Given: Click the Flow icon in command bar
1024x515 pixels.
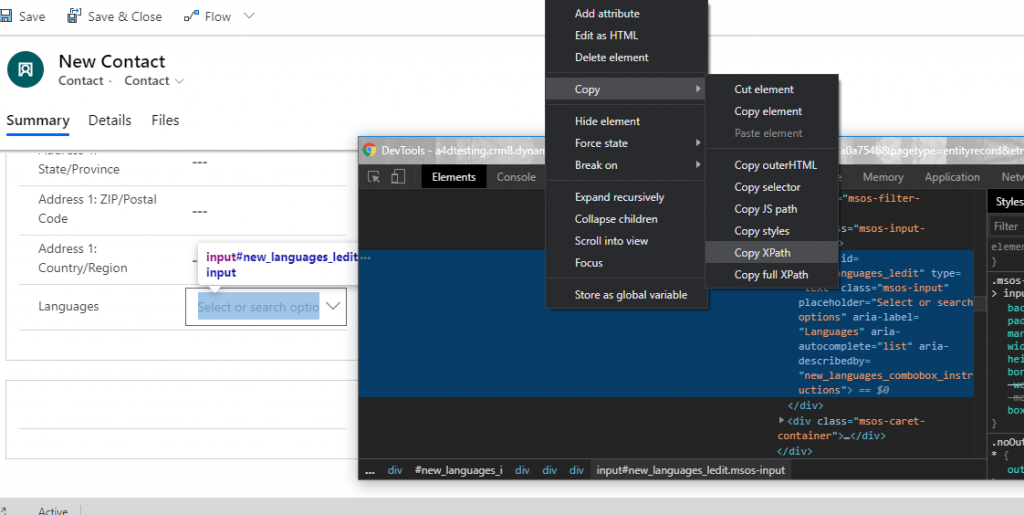Looking at the screenshot, I should [x=192, y=17].
